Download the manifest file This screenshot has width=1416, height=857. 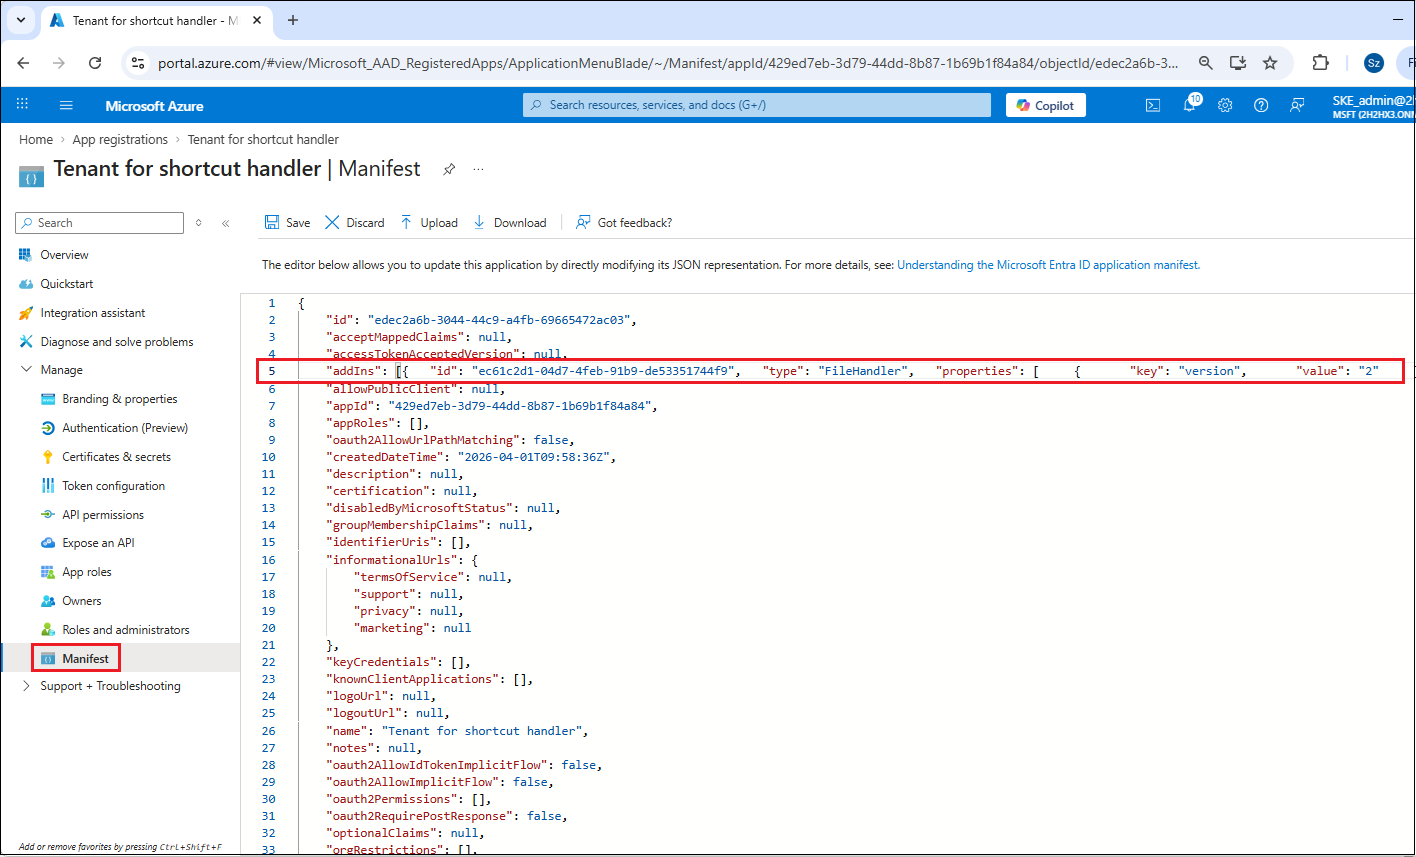[510, 223]
